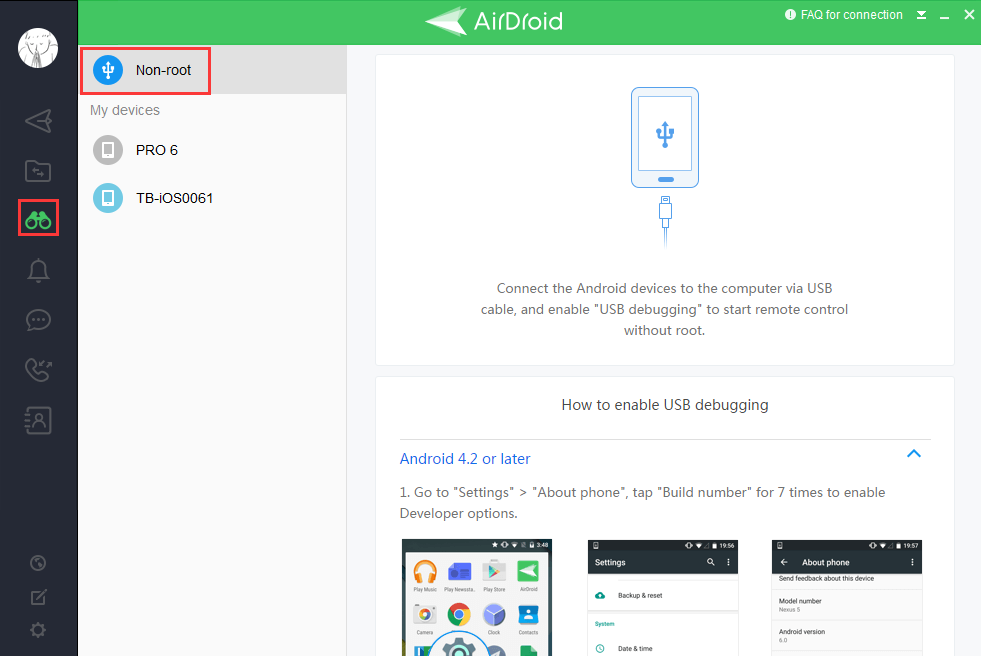Click the FAQ exclamation info icon
This screenshot has width=981, height=656.
790,14
